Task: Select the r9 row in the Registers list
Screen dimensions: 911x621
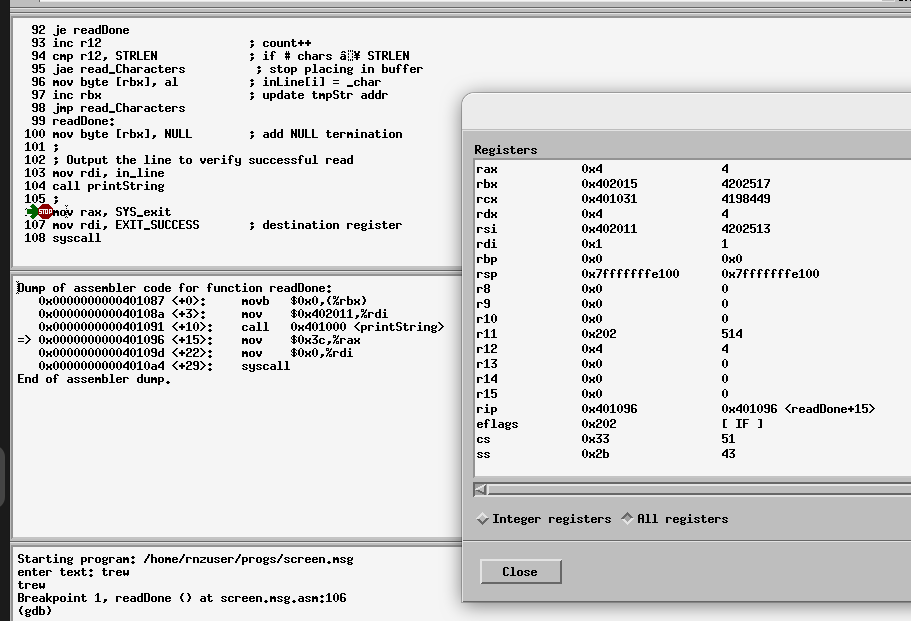Action: 693,304
